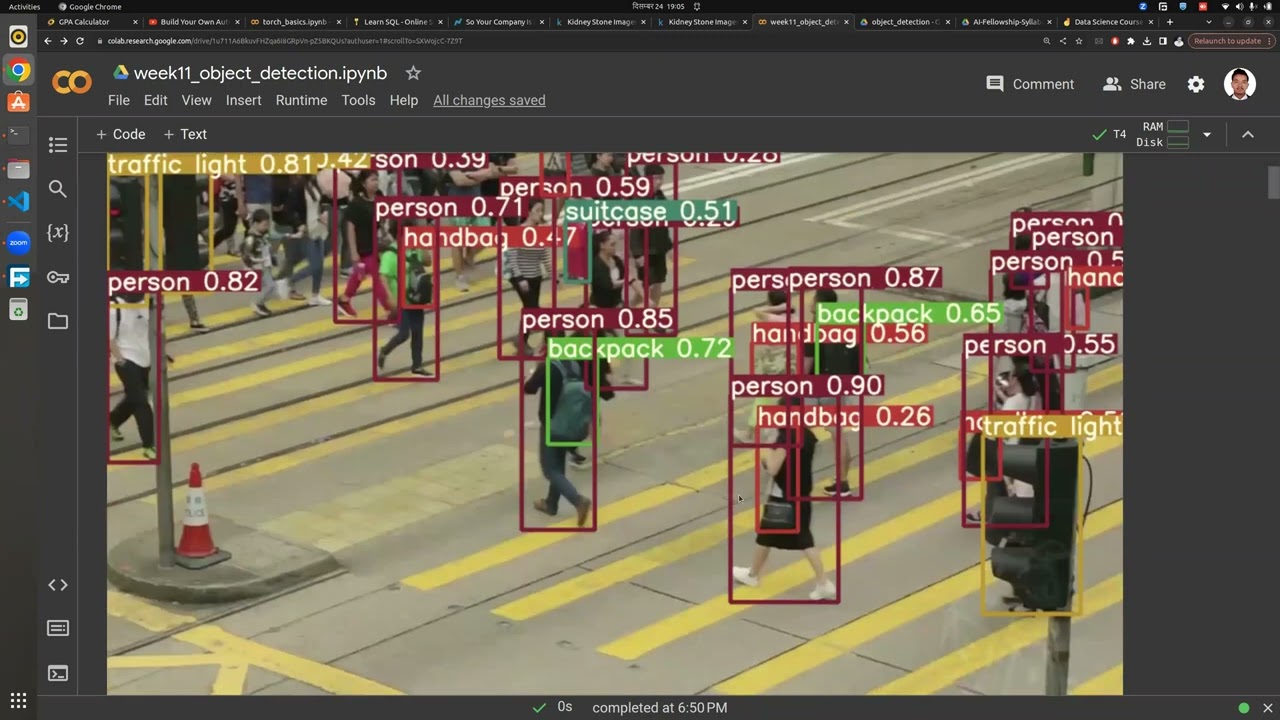The width and height of the screenshot is (1280, 720).
Task: Open the code snippets icon
Action: click(x=58, y=585)
